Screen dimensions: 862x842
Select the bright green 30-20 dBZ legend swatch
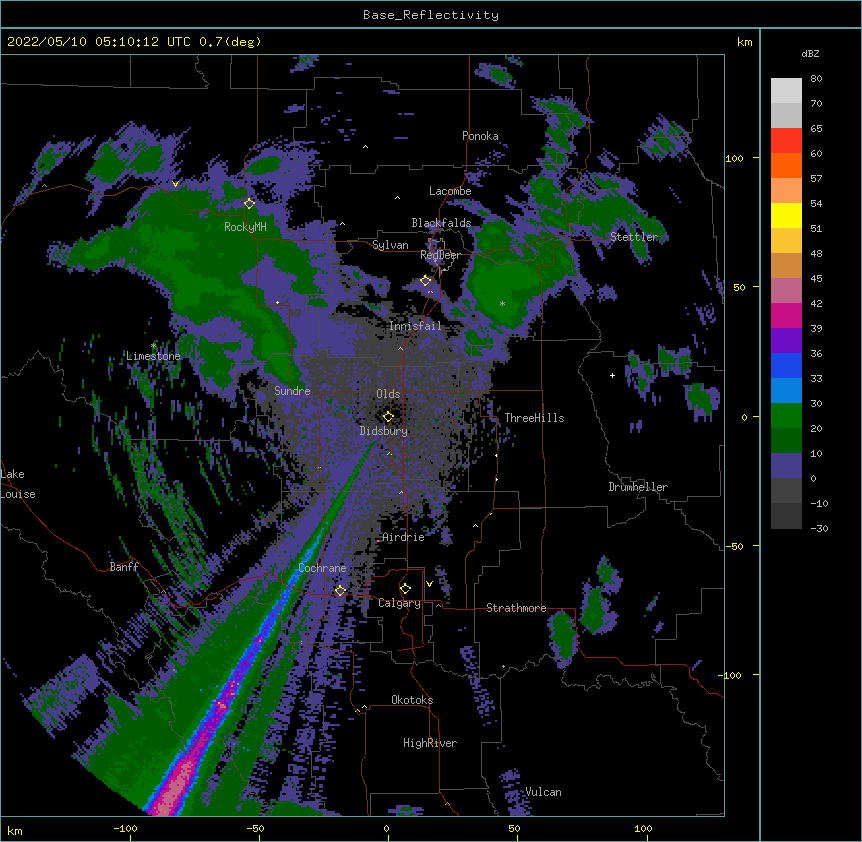[786, 416]
